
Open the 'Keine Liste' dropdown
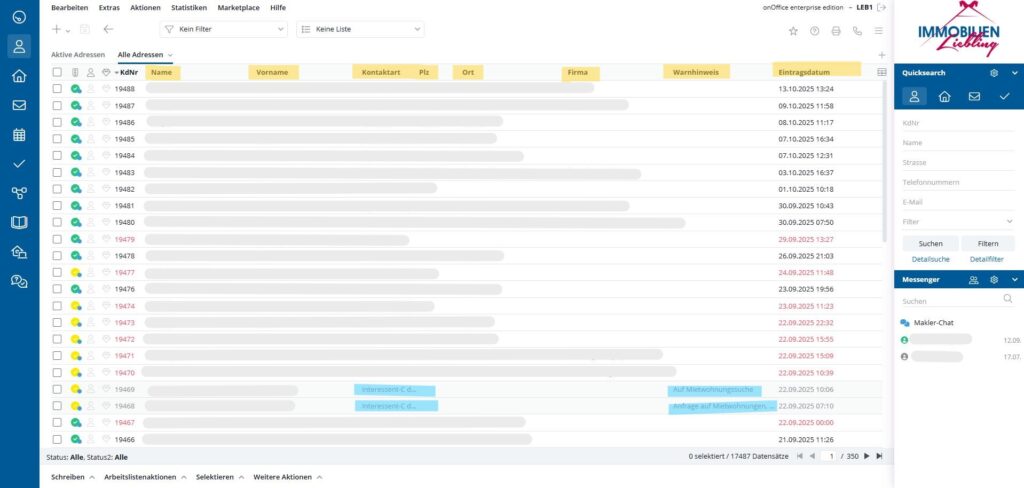pos(360,30)
